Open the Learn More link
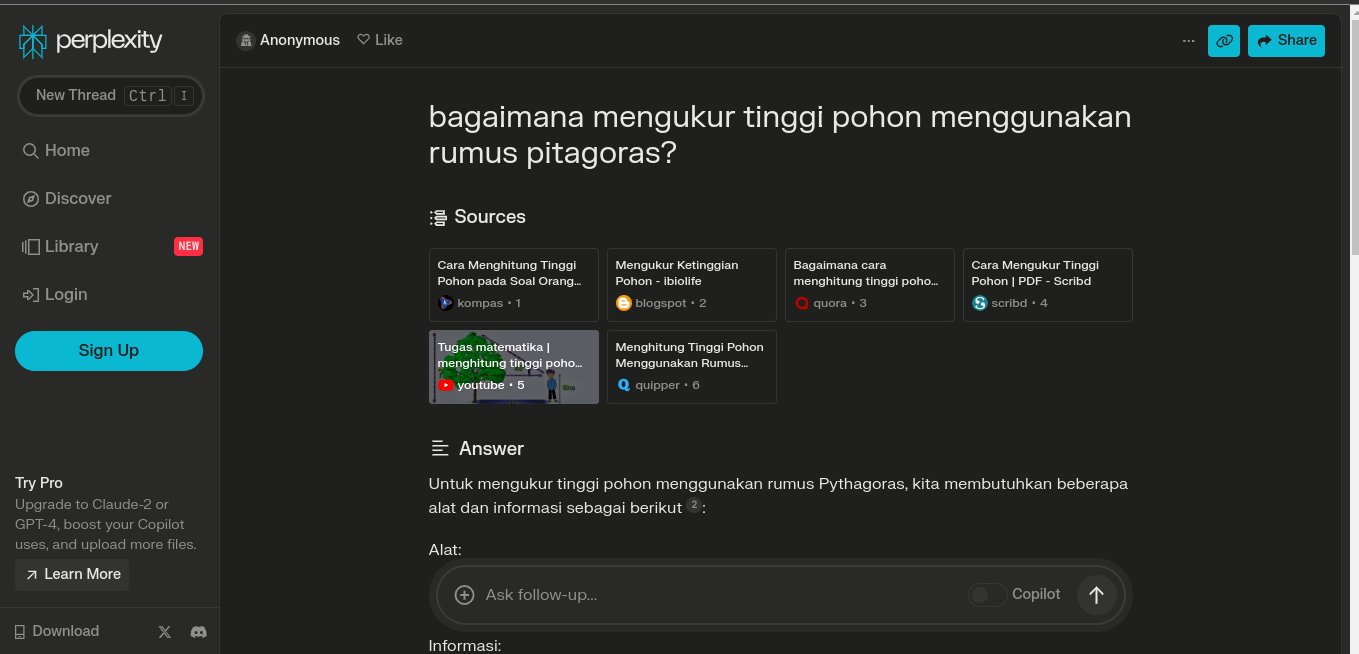The image size is (1359, 654). tap(71, 574)
